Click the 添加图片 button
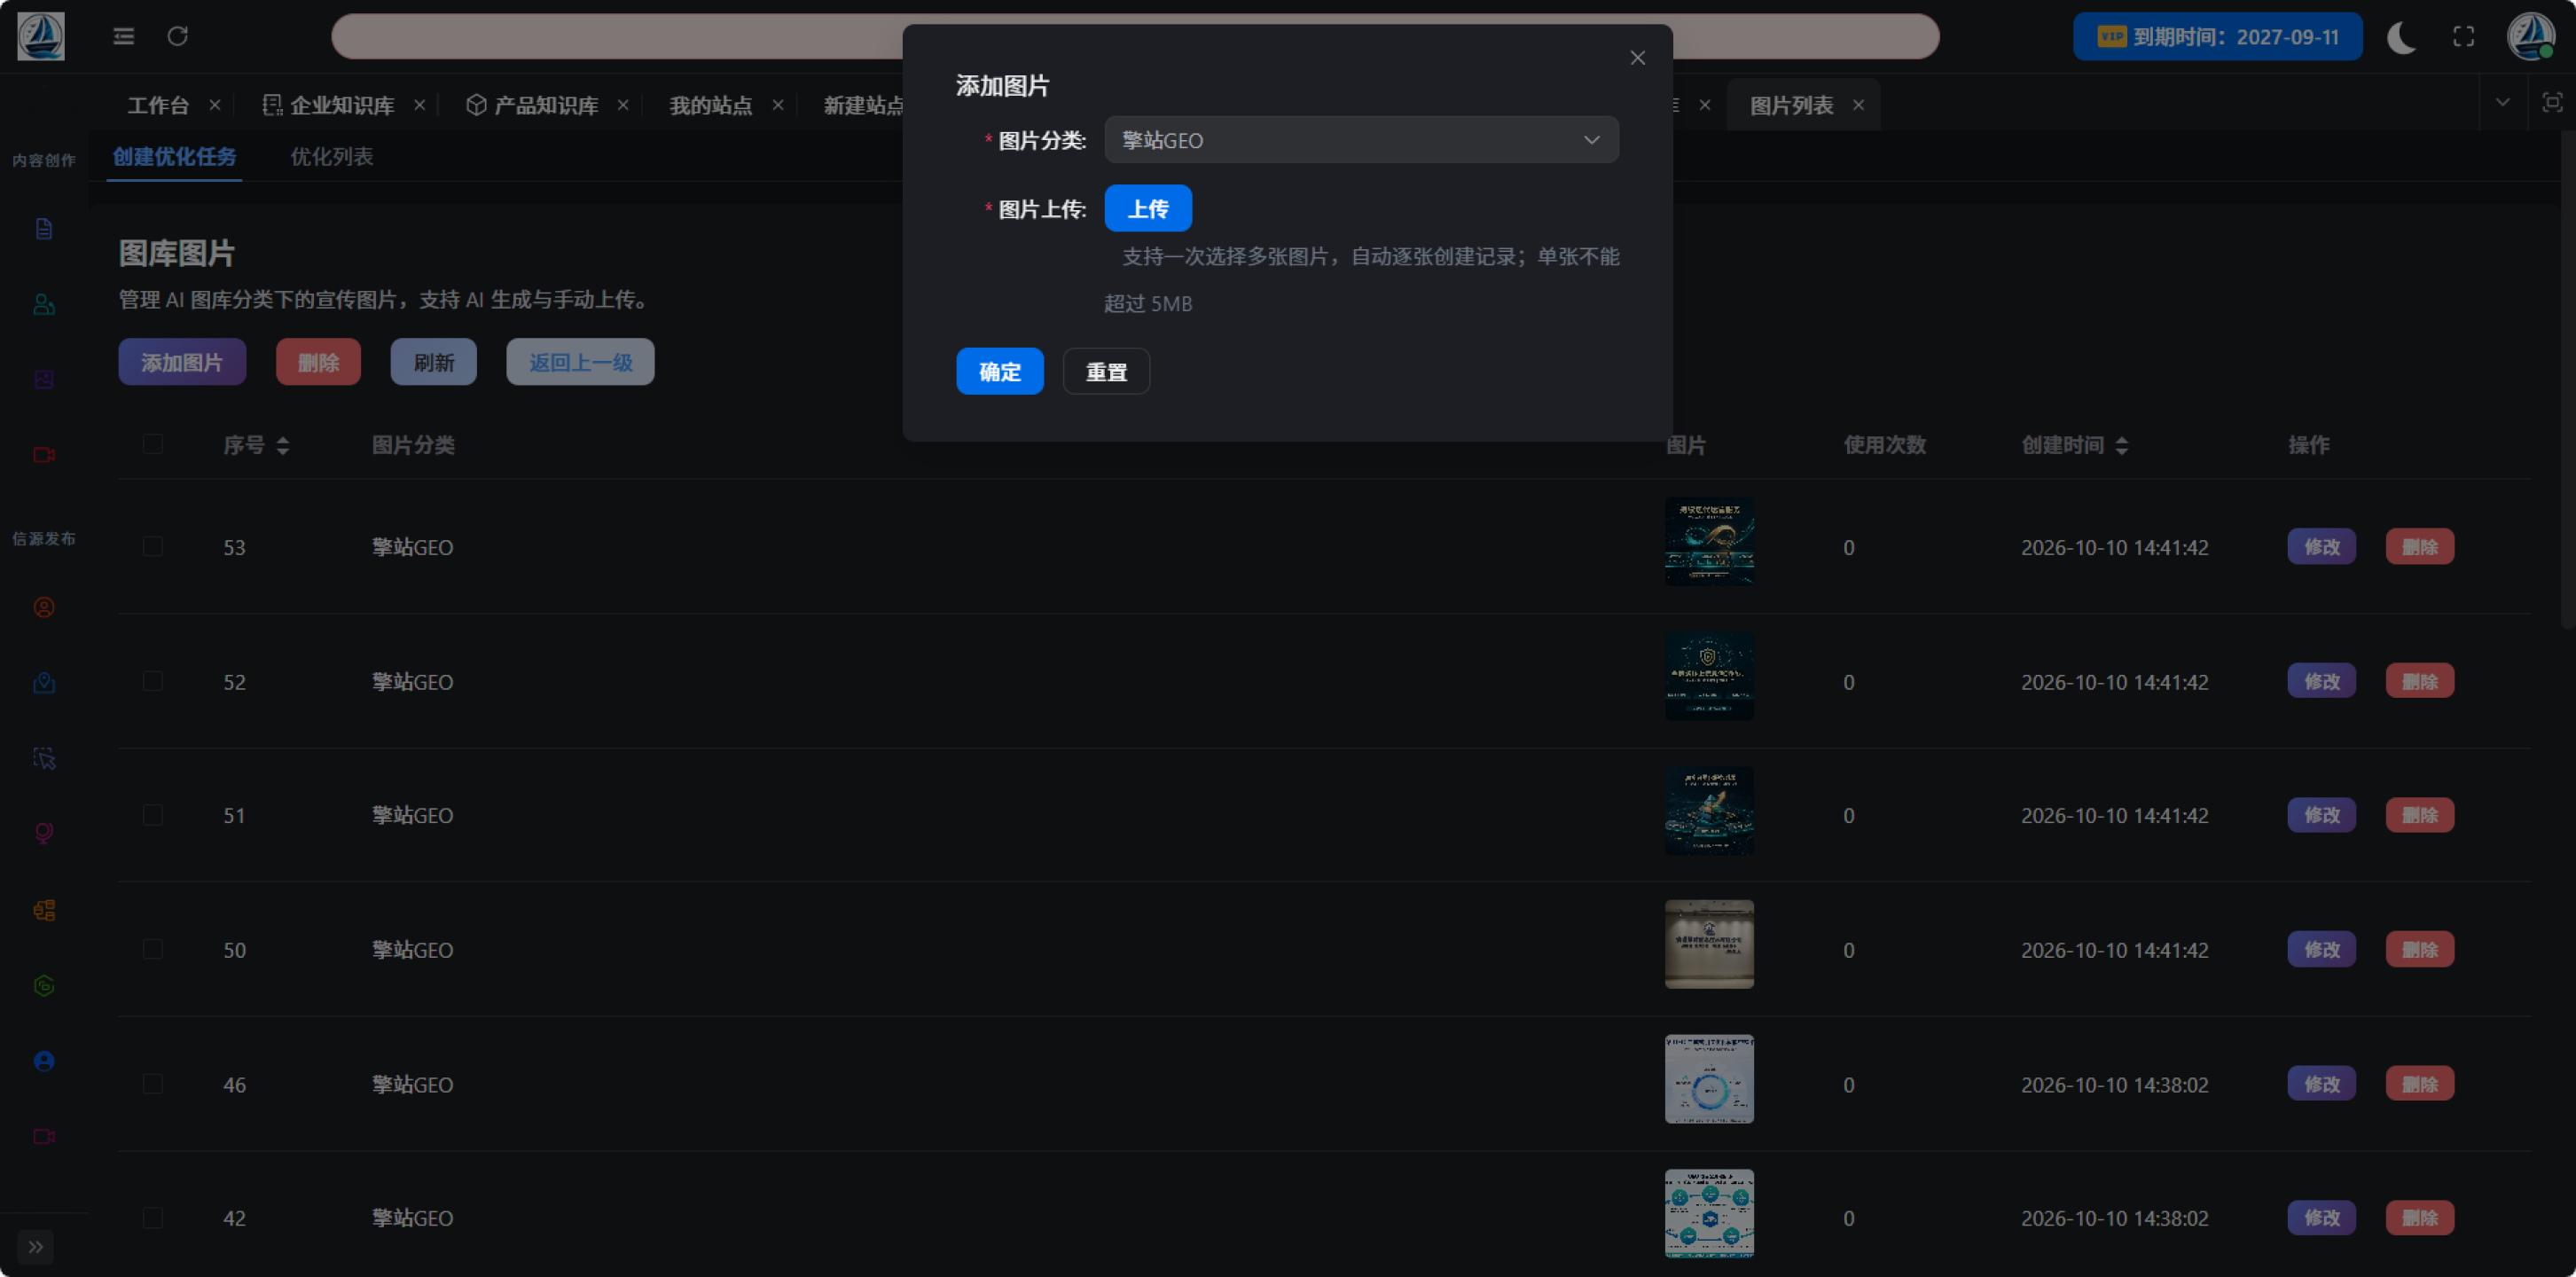The width and height of the screenshot is (2576, 1277). (x=182, y=362)
